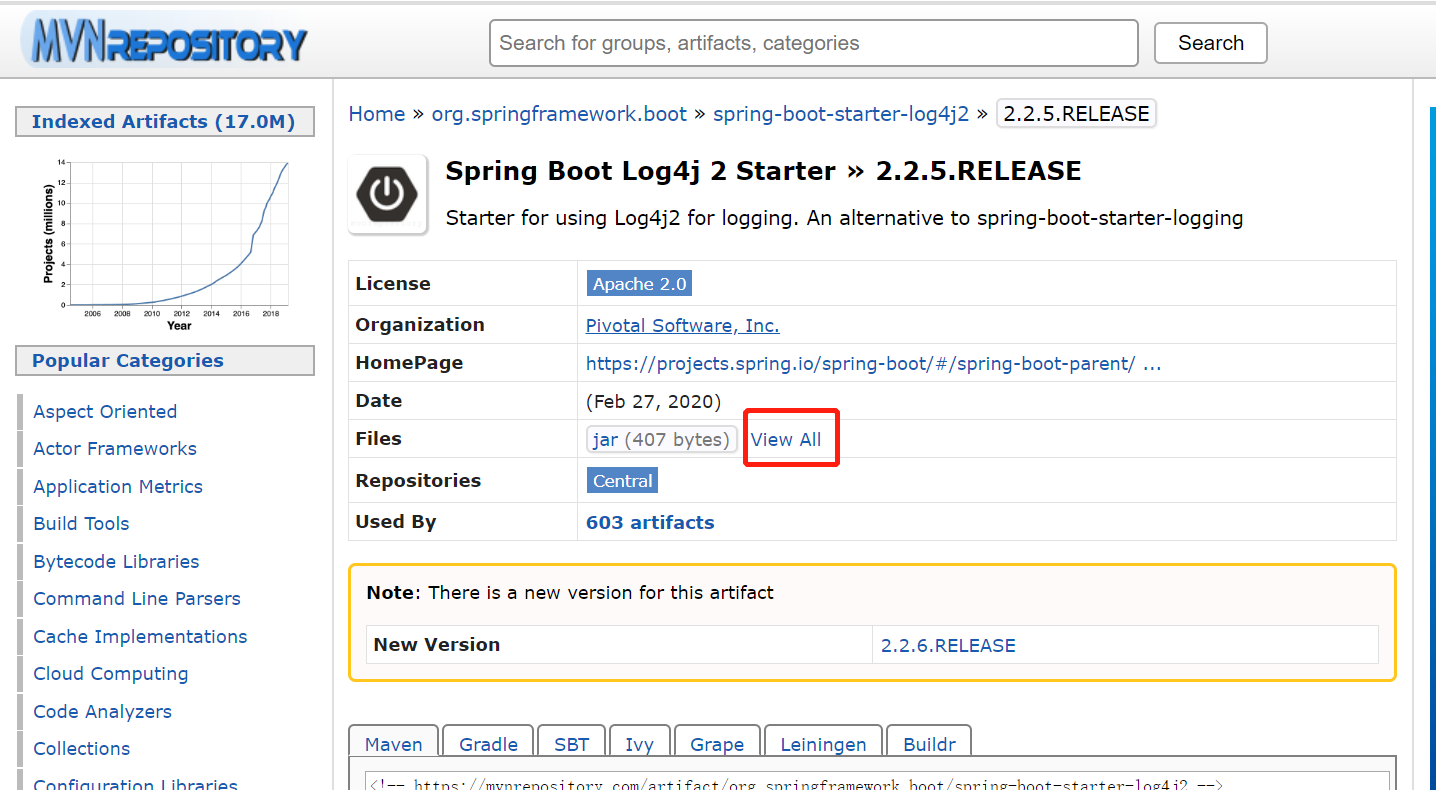The height and width of the screenshot is (790, 1436).
Task: Click the Starter for using Log4j2 description
Action: pyautogui.click(x=844, y=218)
